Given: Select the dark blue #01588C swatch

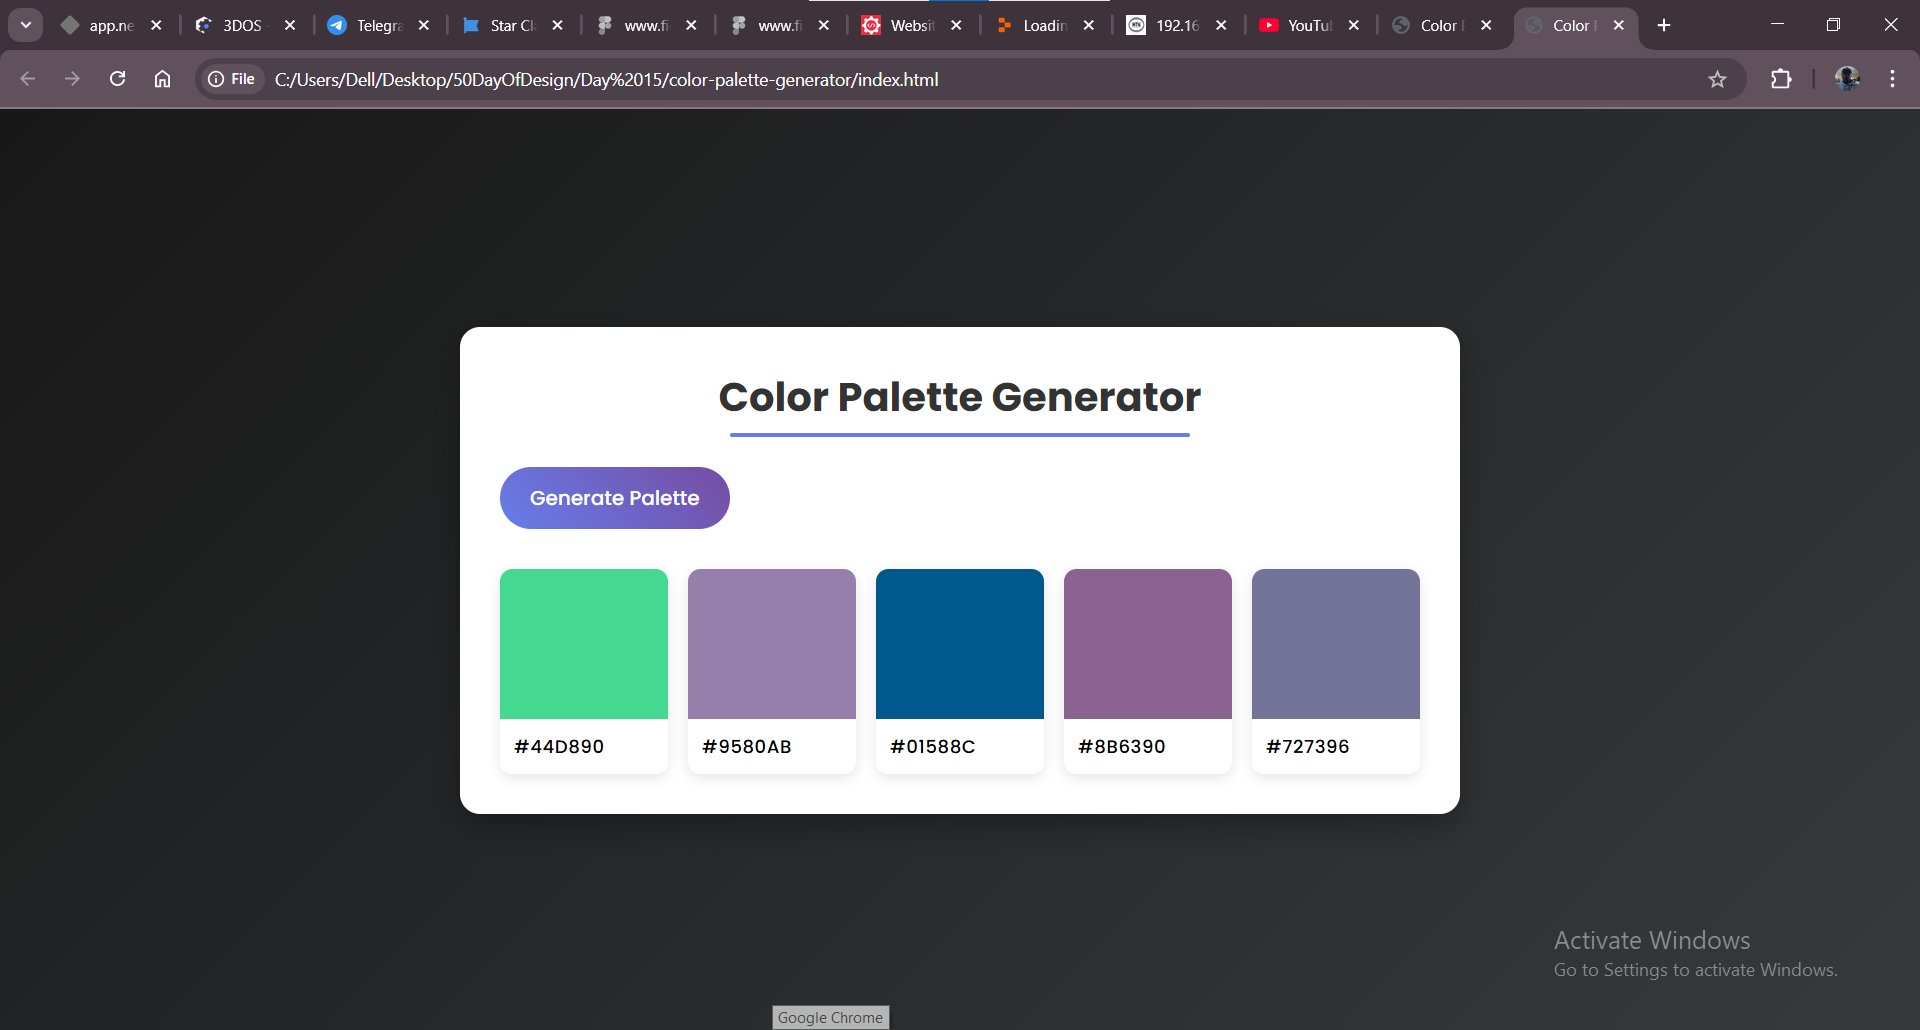Looking at the screenshot, I should coord(959,644).
